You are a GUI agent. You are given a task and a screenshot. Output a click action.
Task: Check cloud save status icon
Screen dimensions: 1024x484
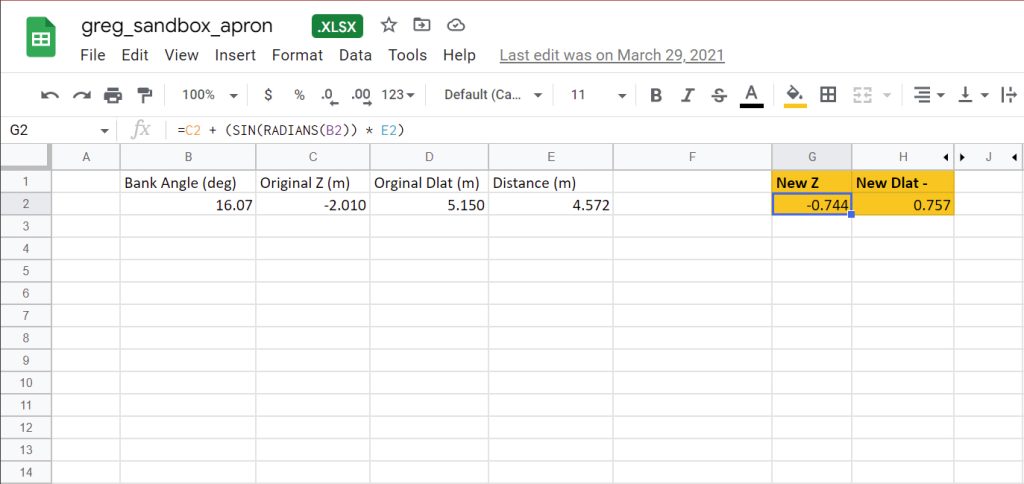(456, 25)
